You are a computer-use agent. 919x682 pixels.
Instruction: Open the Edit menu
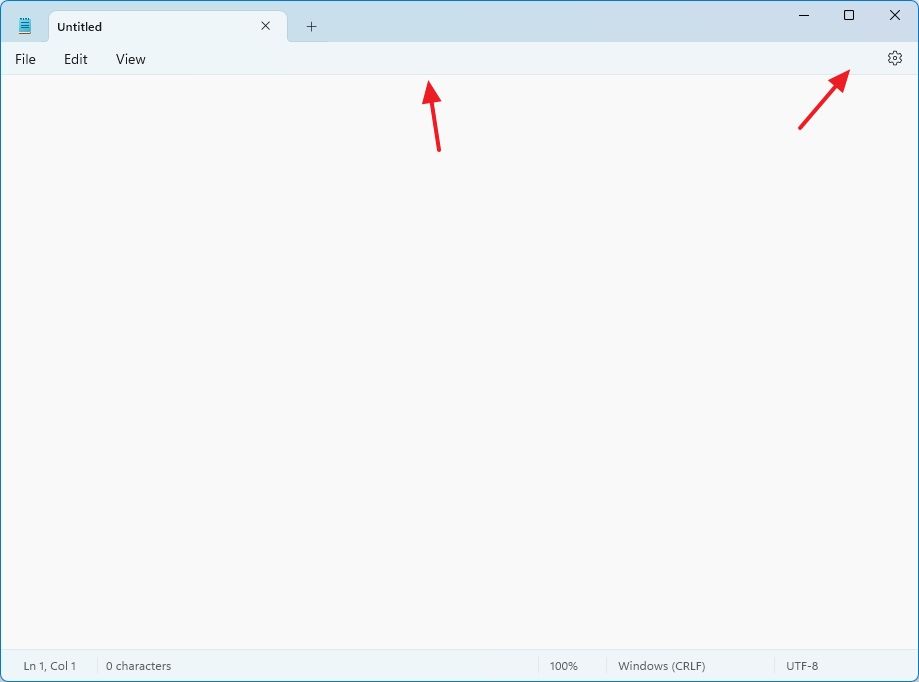(75, 59)
